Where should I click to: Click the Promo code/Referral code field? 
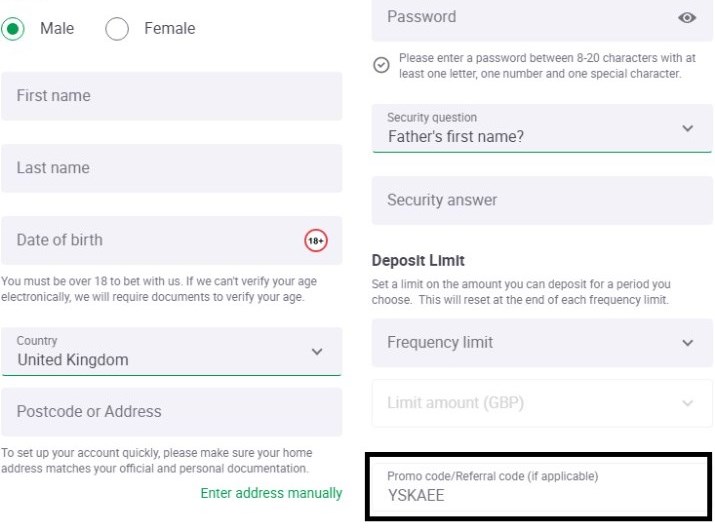538,486
